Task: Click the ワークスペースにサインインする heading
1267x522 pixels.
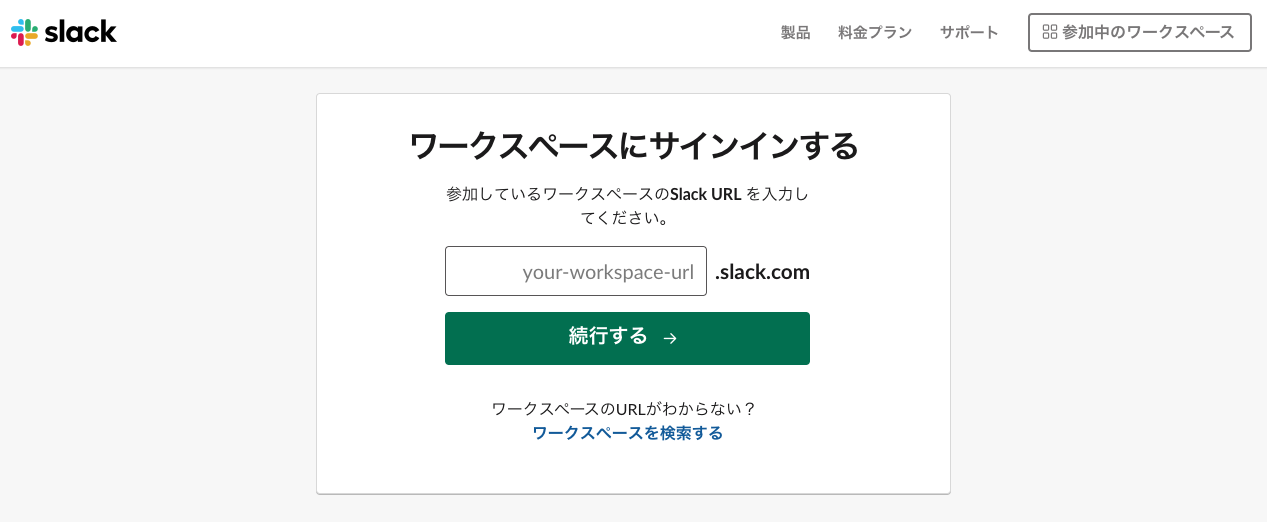Action: tap(633, 146)
